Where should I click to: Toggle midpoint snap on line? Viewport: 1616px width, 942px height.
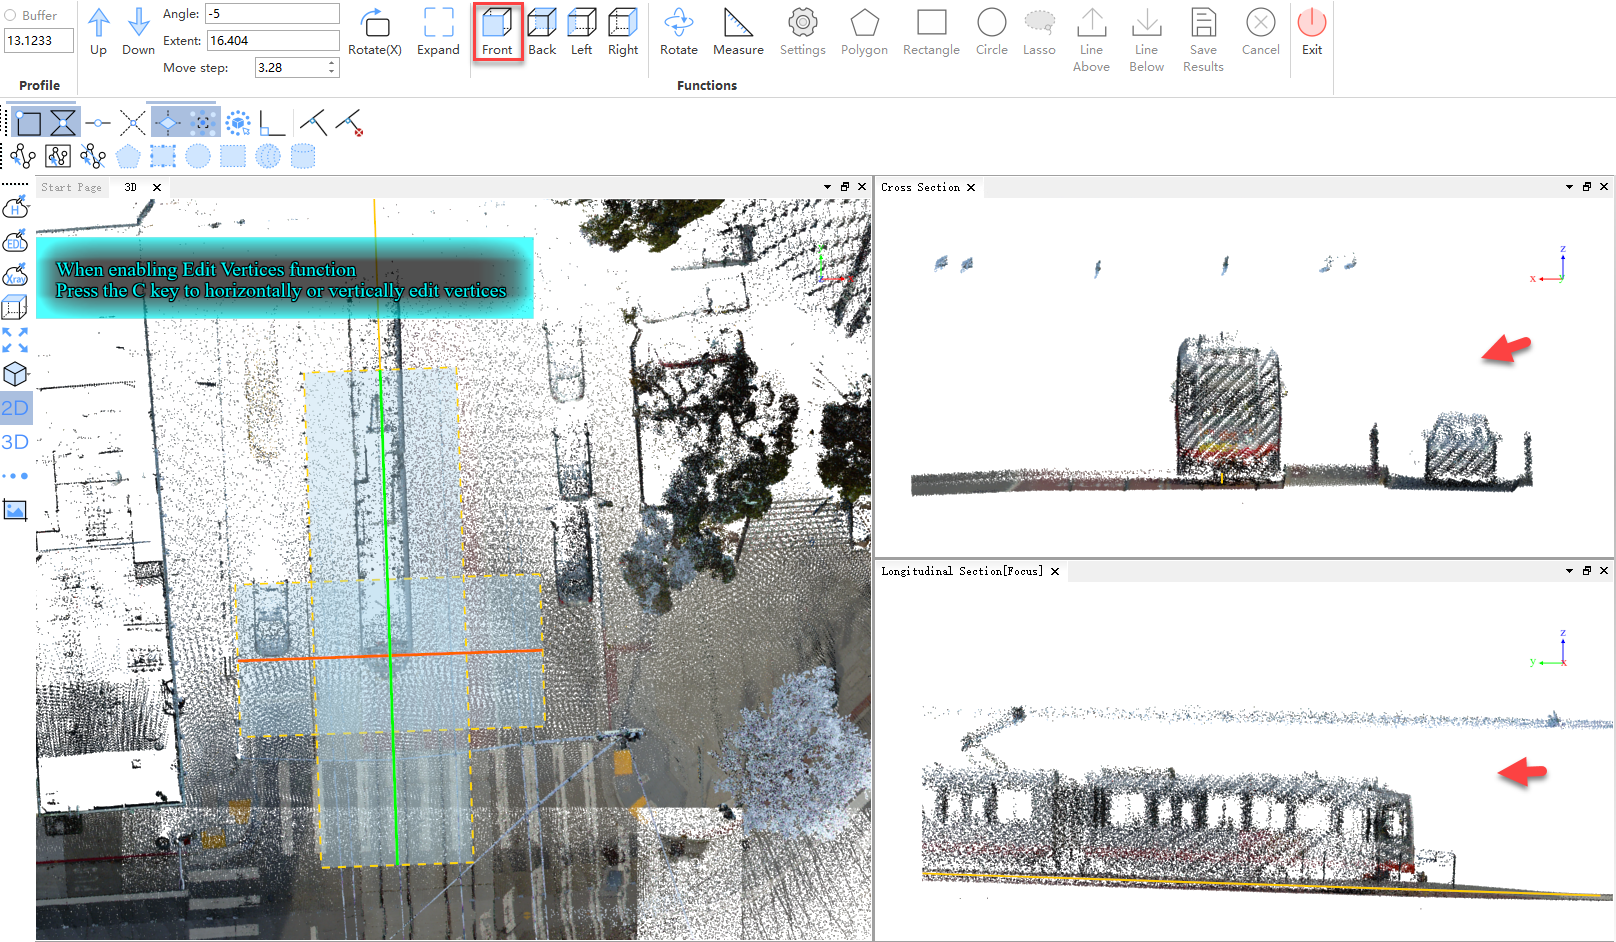click(98, 123)
